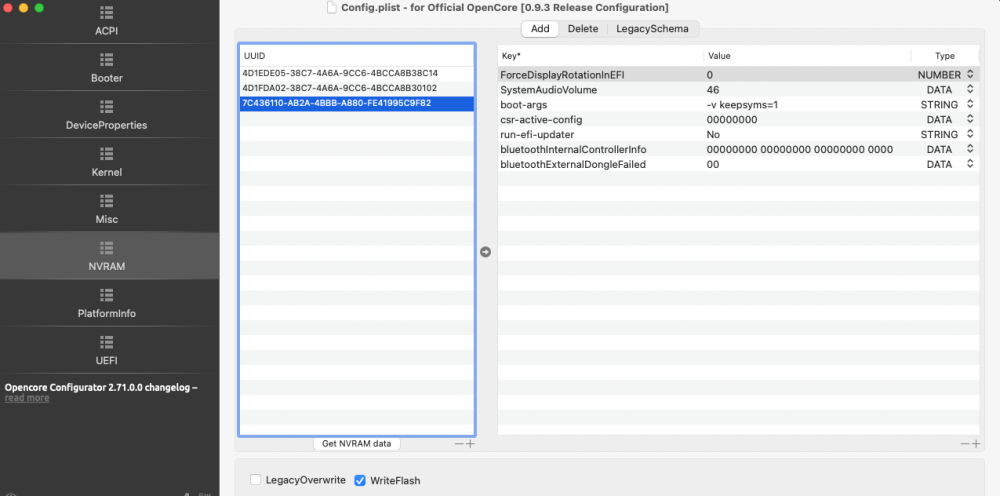
Task: Click the run-efi-updater key cell
Action: coord(537,135)
